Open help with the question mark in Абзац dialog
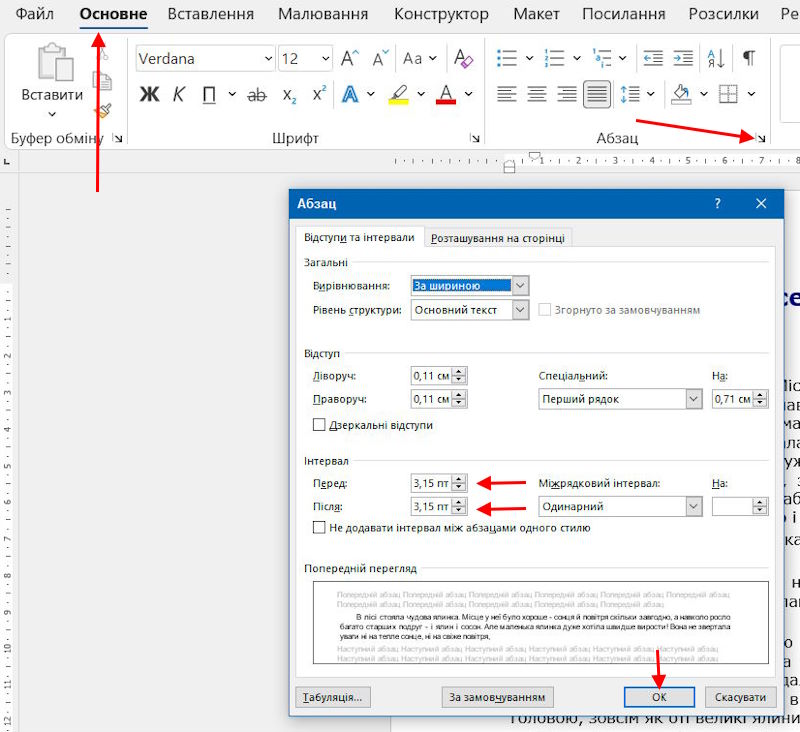 (x=717, y=204)
